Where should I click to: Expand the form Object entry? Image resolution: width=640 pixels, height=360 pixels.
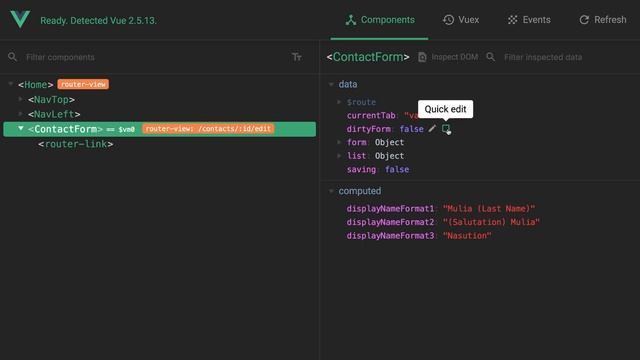[339, 142]
